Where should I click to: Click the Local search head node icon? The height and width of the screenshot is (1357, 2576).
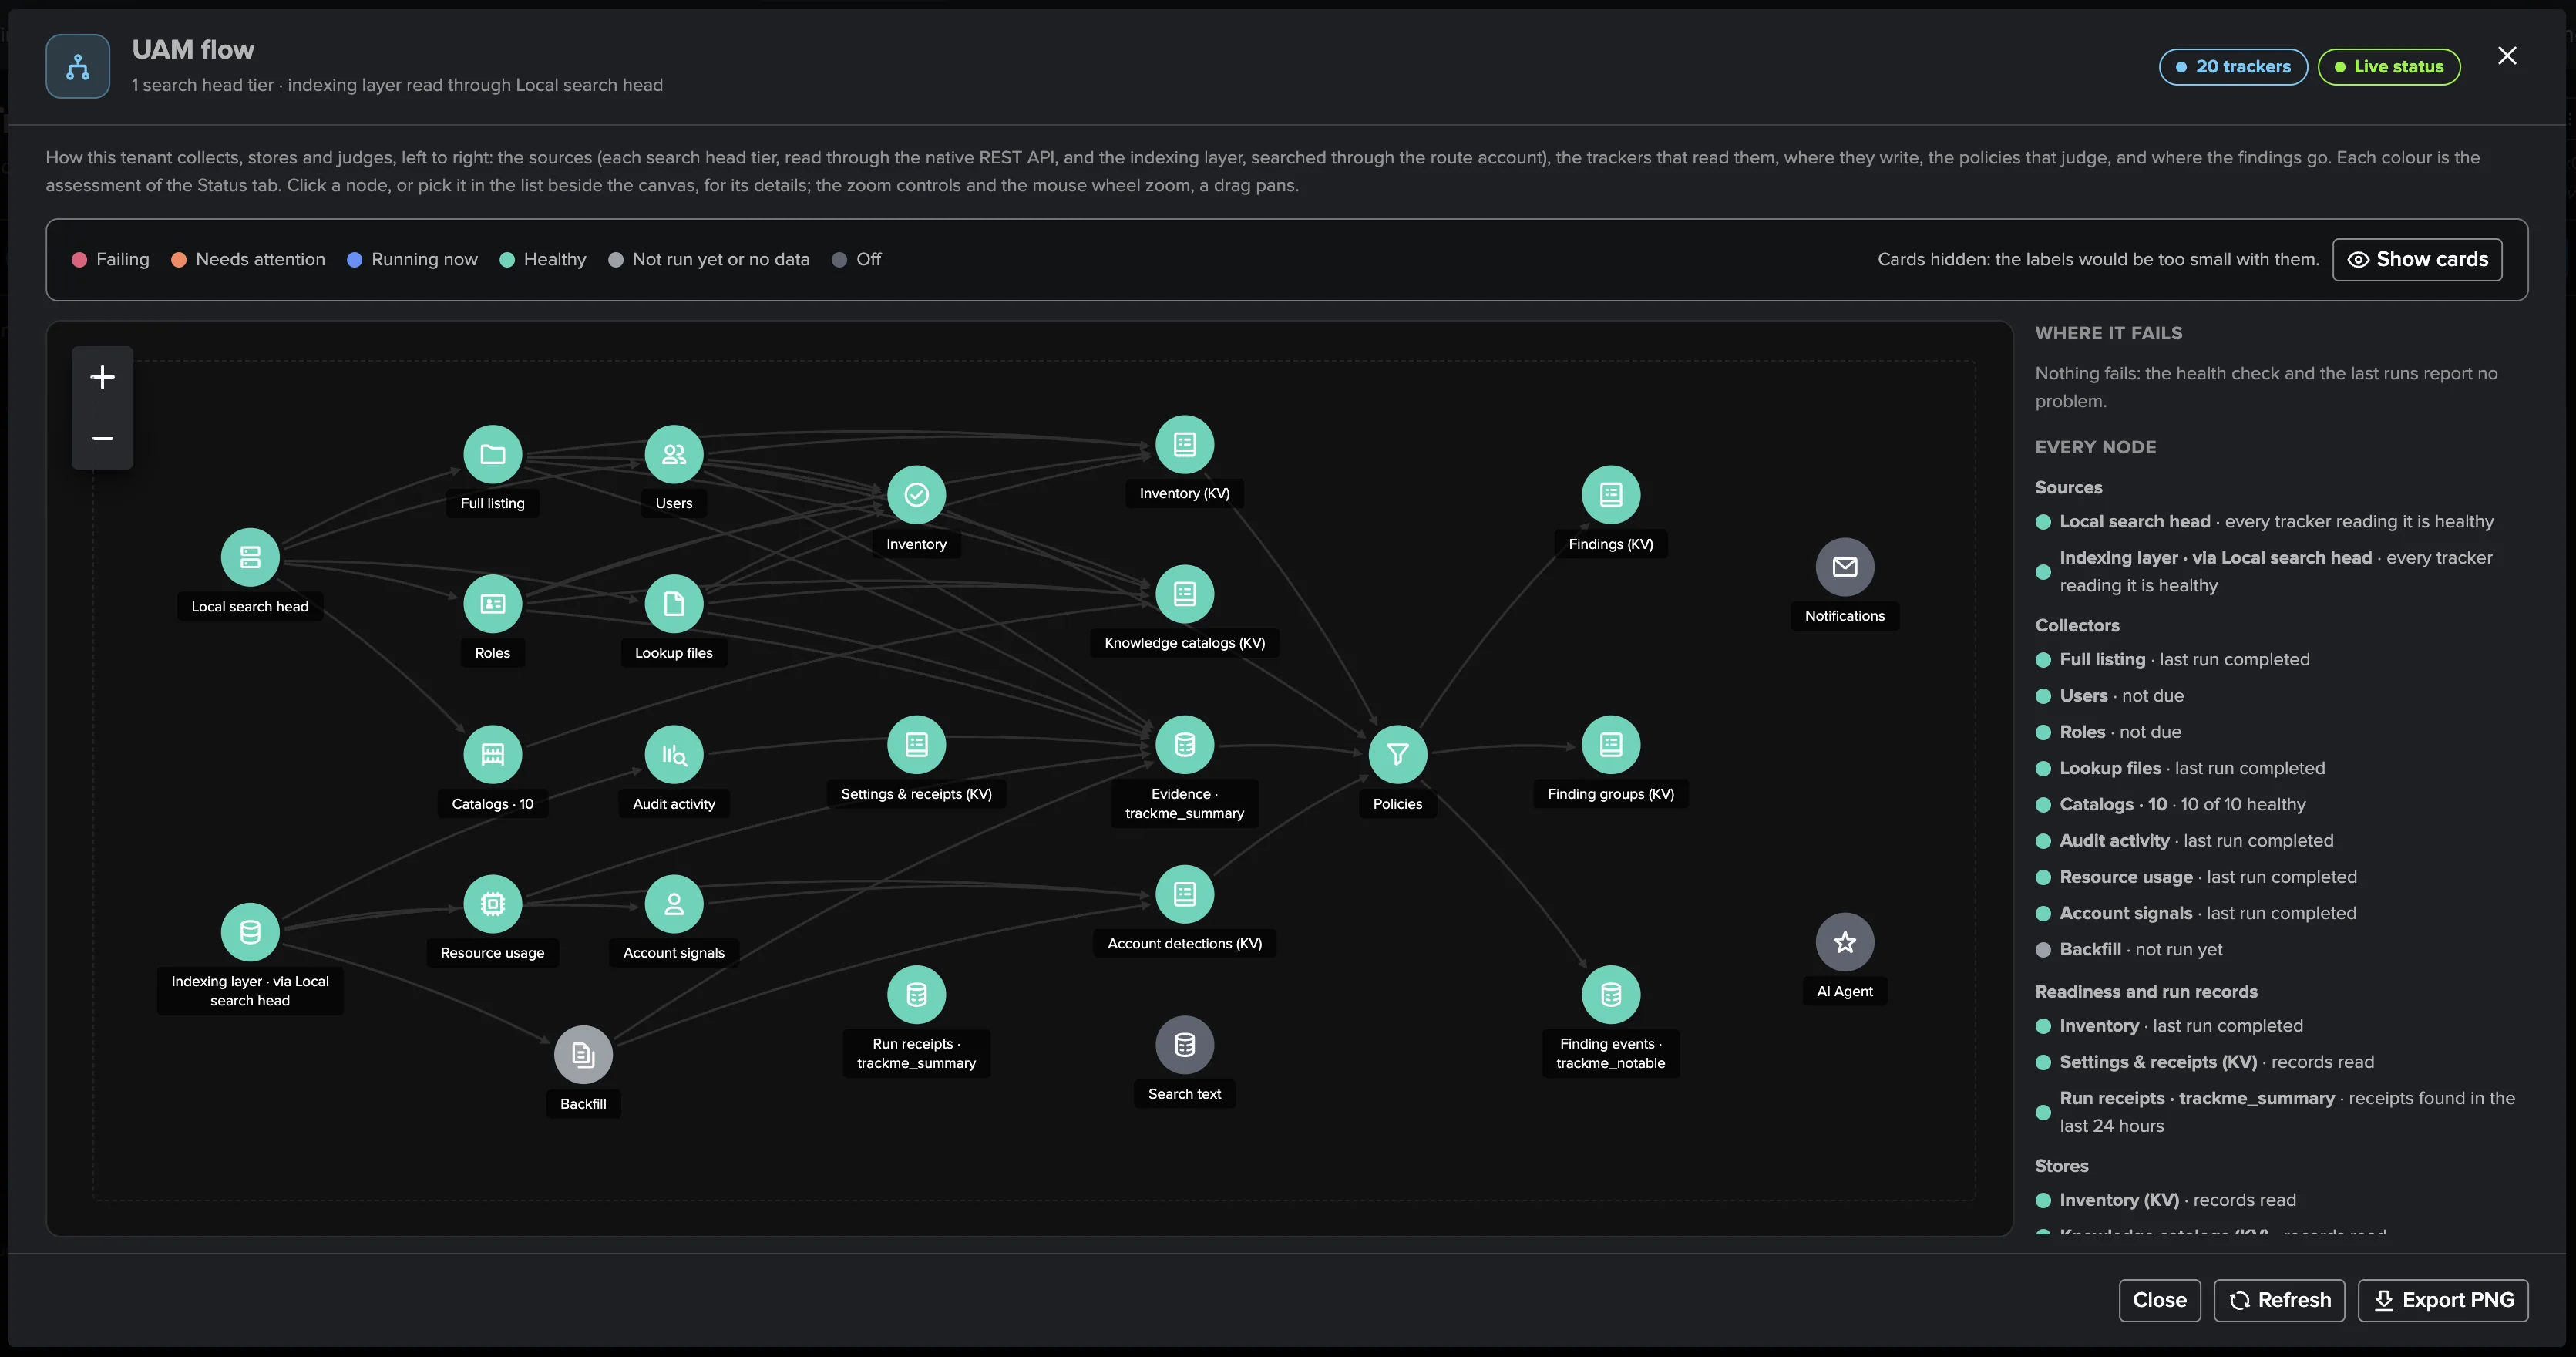(250, 557)
